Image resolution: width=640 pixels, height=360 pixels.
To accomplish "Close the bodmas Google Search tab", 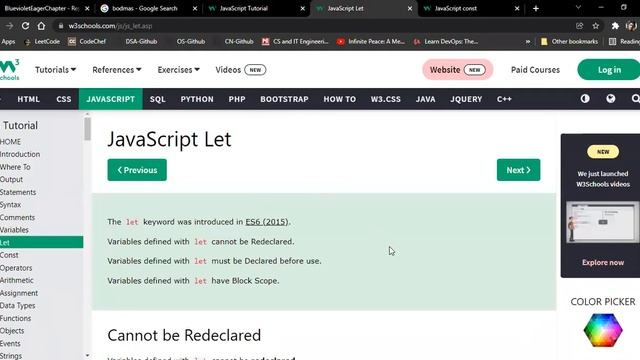I will click(x=195, y=8).
